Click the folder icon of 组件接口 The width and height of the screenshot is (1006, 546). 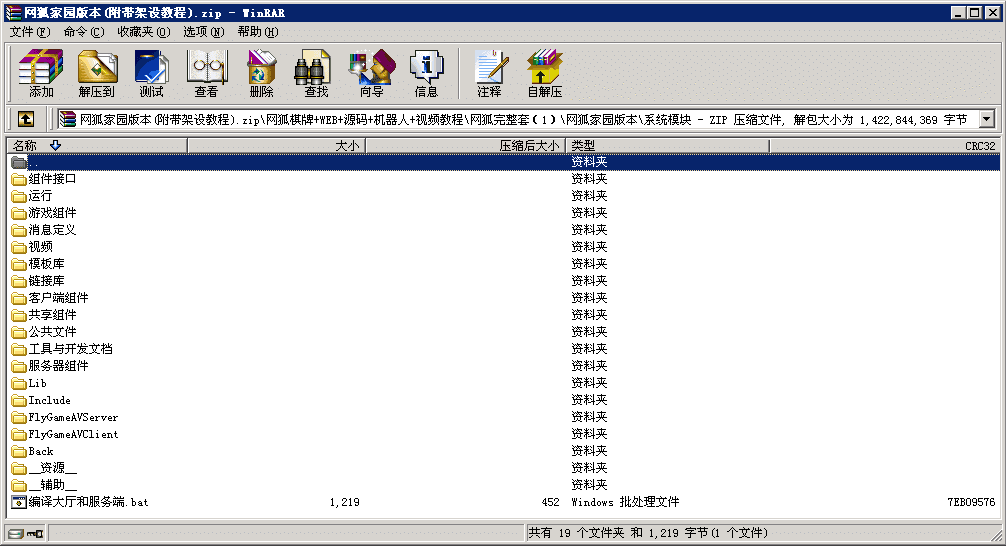tap(19, 179)
